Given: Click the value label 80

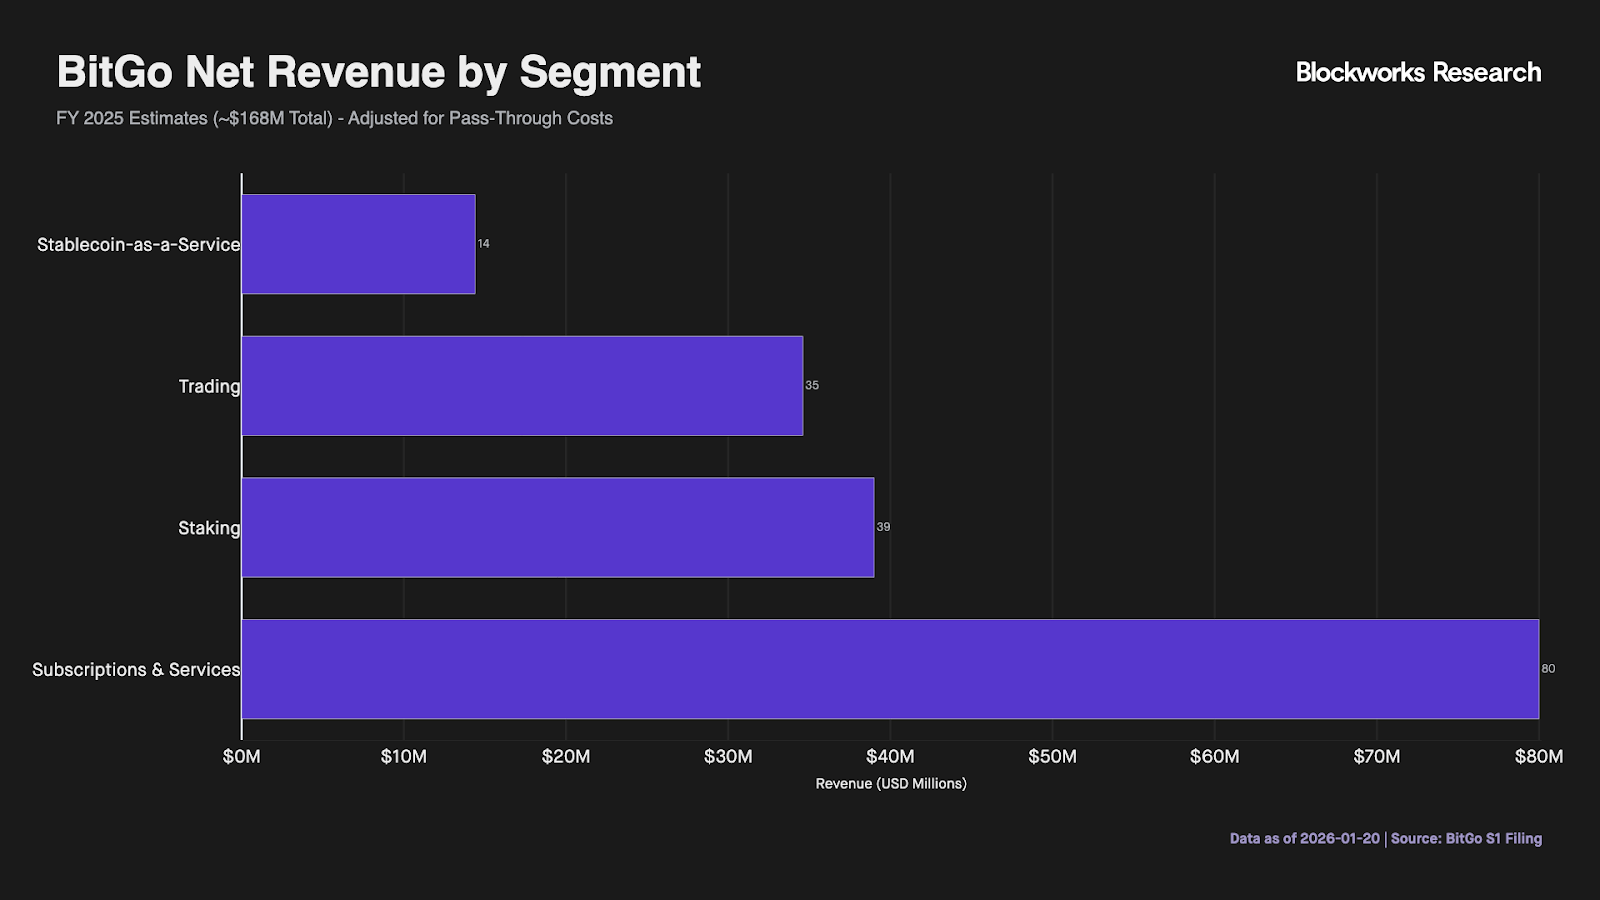Looking at the screenshot, I should pyautogui.click(x=1548, y=669).
